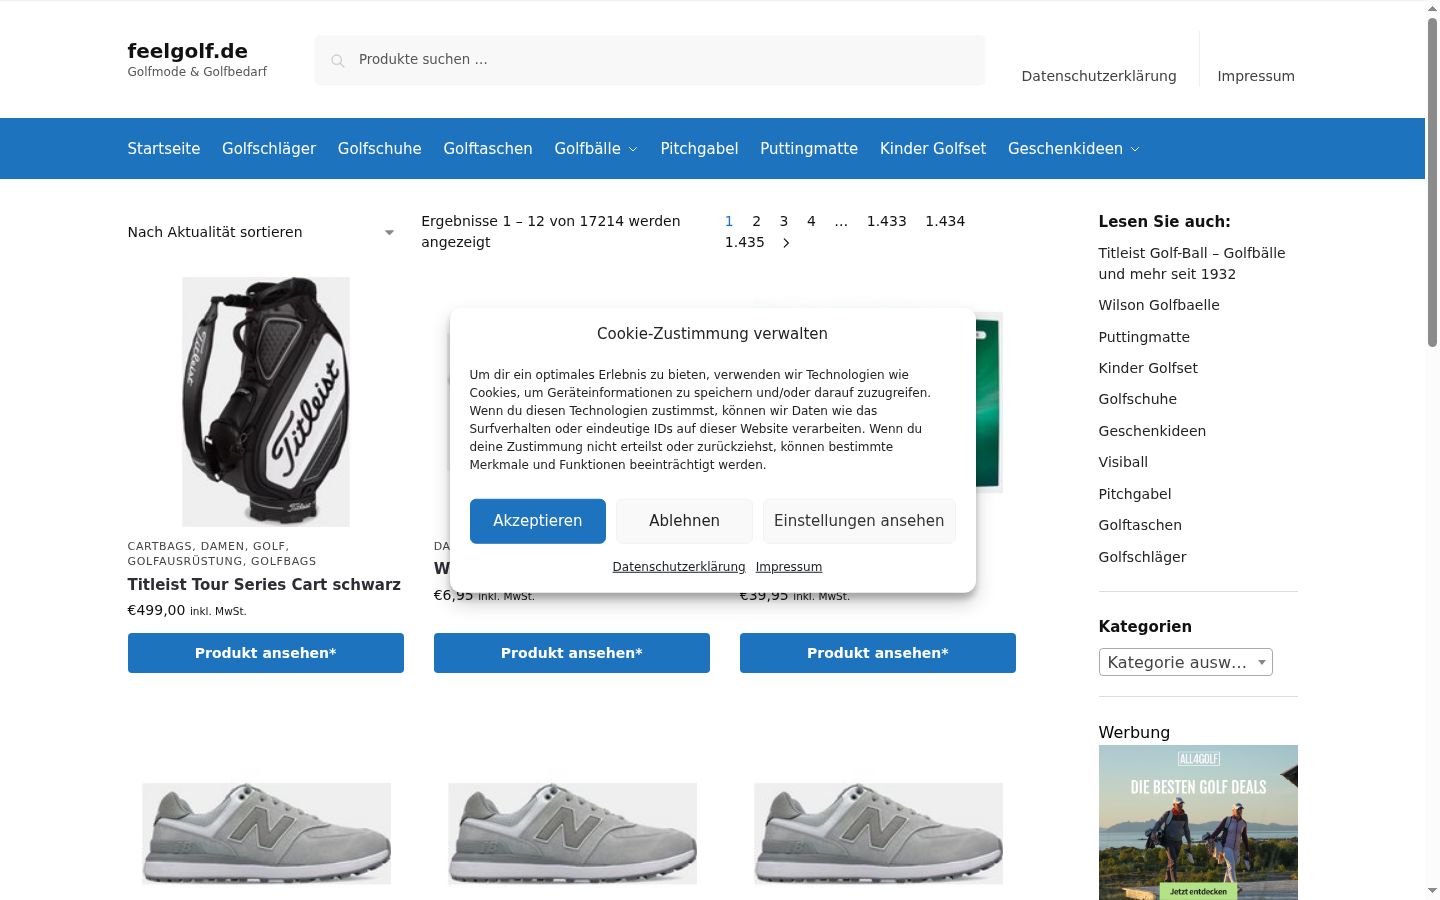Click Datenschutzerklärung in the header

tap(1099, 76)
